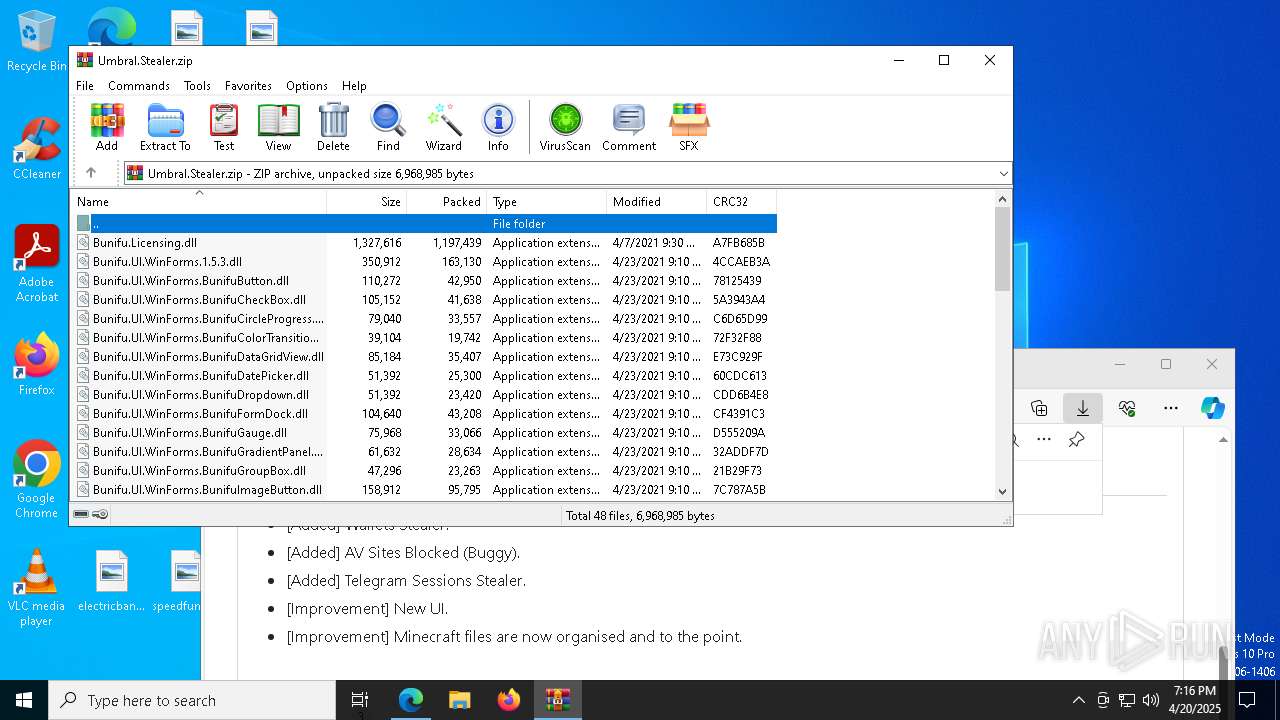Sort by the CRC32 column header
This screenshot has height=720, width=1280.
[741, 201]
